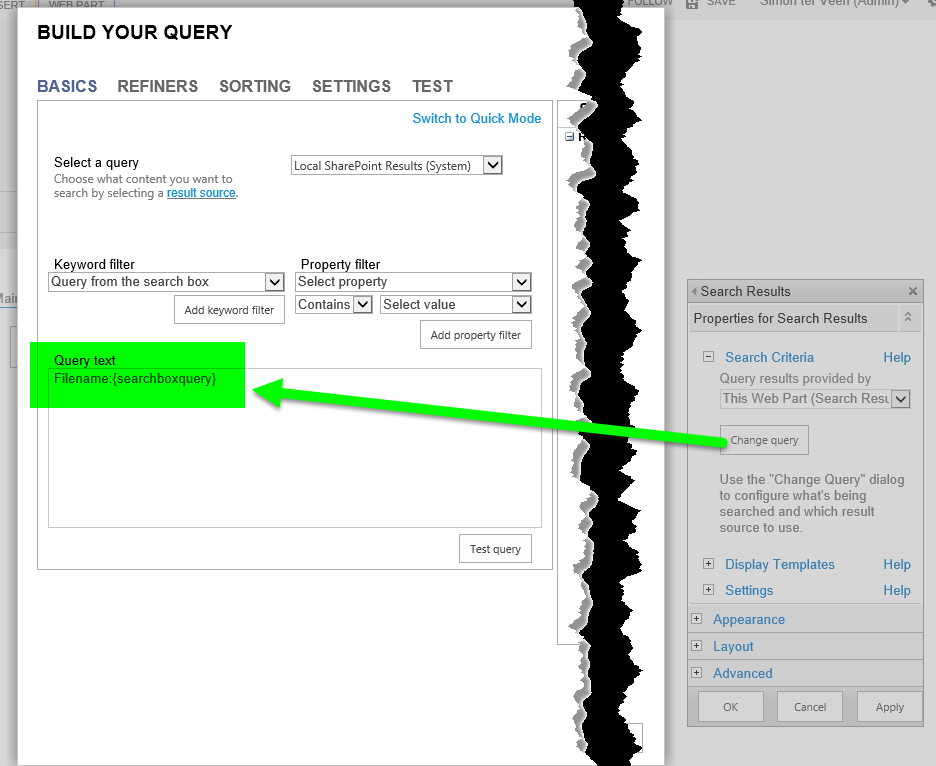Image resolution: width=936 pixels, height=766 pixels.
Task: Click the Search Criteria heading link
Action: click(769, 357)
